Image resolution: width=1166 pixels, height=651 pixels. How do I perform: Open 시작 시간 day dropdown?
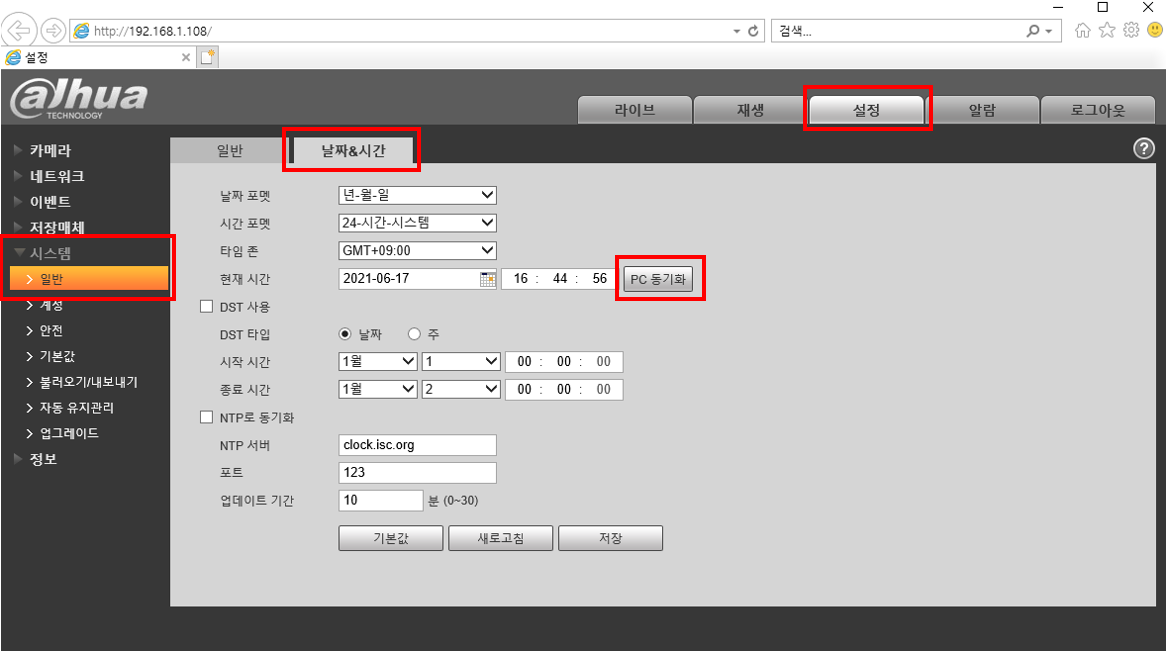pyautogui.click(x=461, y=362)
